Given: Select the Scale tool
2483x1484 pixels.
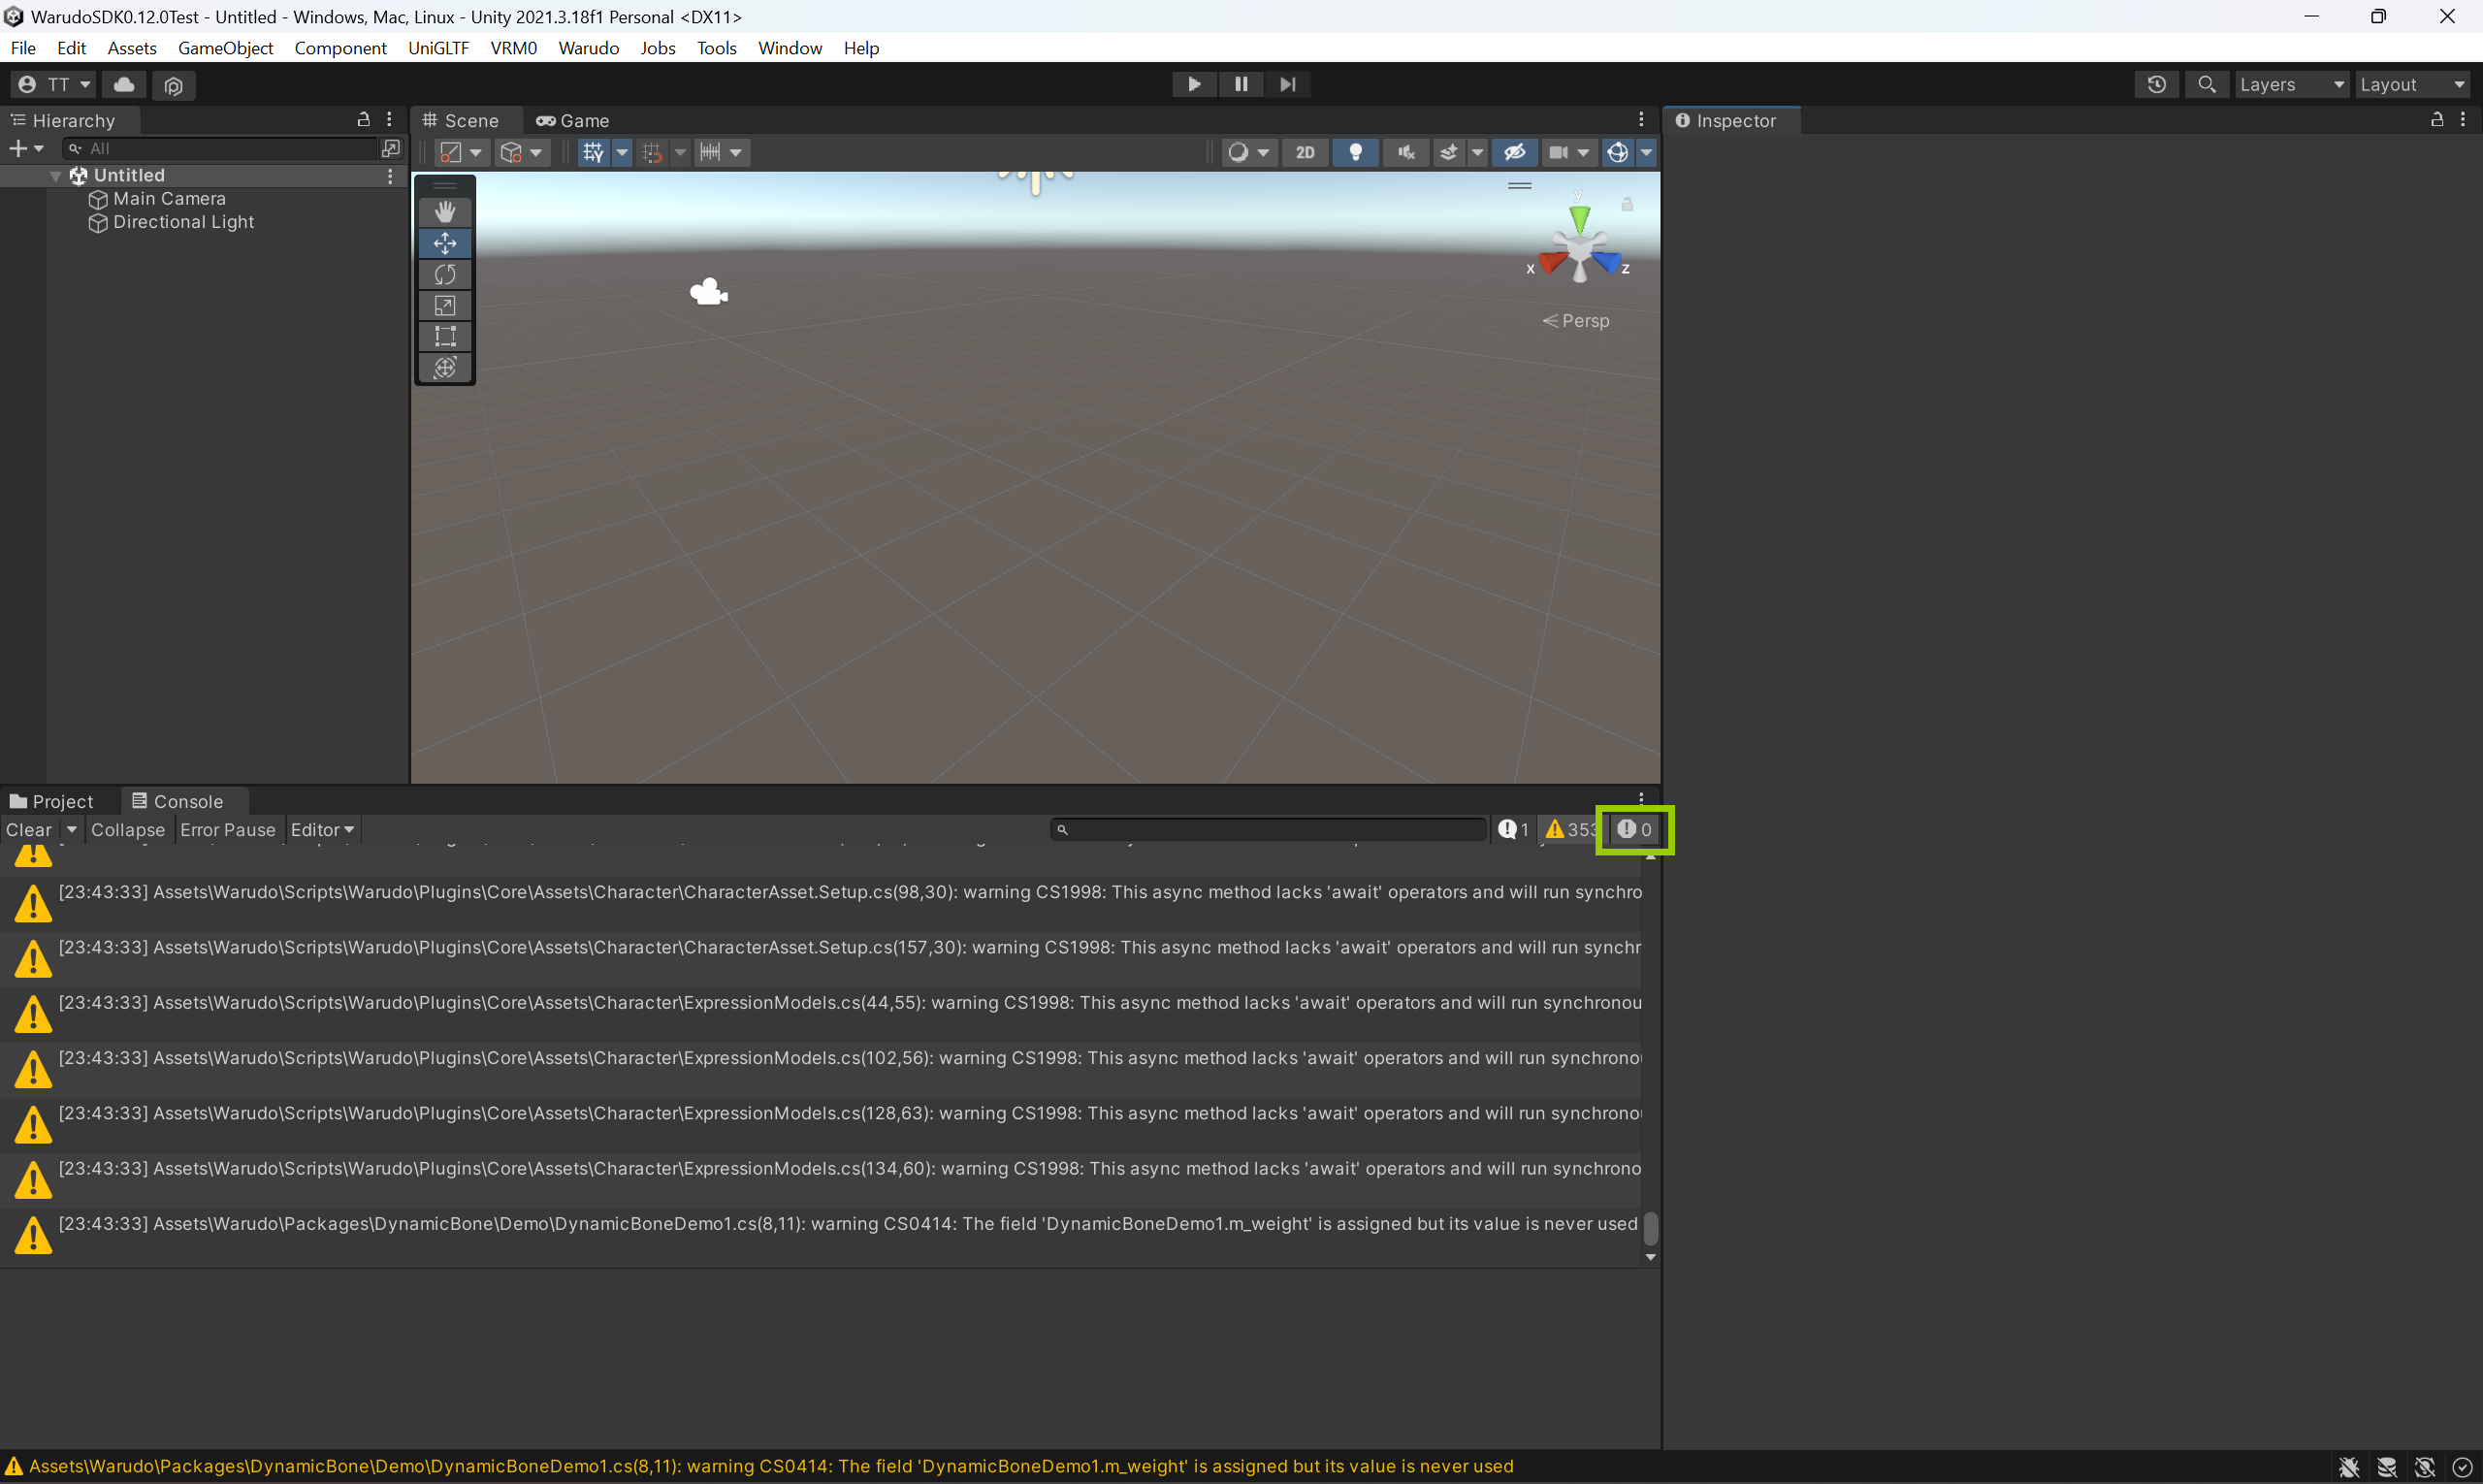Looking at the screenshot, I should (445, 306).
